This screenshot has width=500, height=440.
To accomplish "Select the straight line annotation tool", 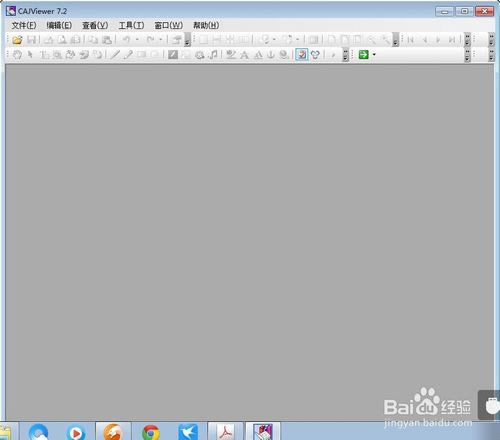I will [115, 54].
